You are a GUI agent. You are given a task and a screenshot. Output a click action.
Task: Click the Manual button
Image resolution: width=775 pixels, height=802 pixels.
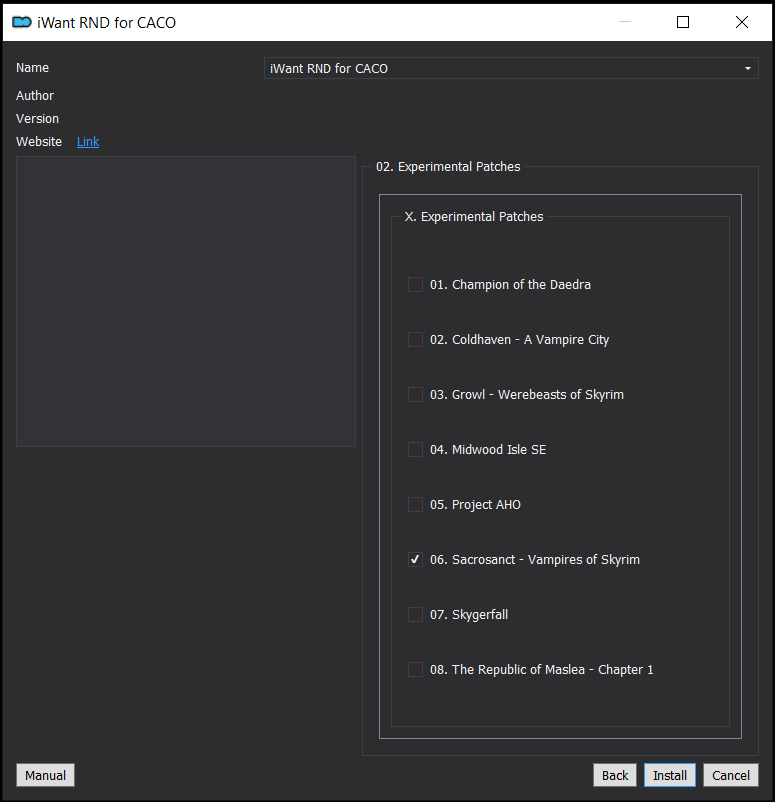click(x=46, y=775)
